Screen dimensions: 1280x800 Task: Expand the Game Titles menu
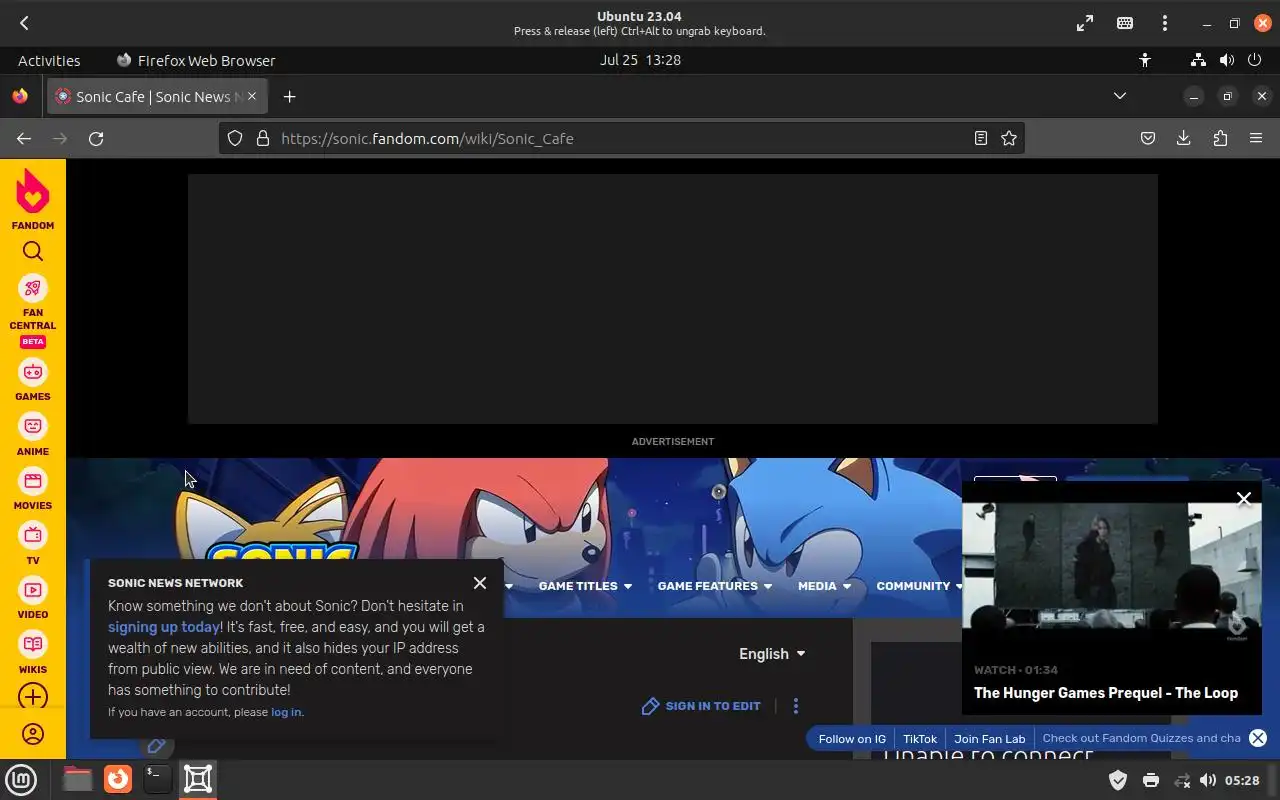pos(585,586)
